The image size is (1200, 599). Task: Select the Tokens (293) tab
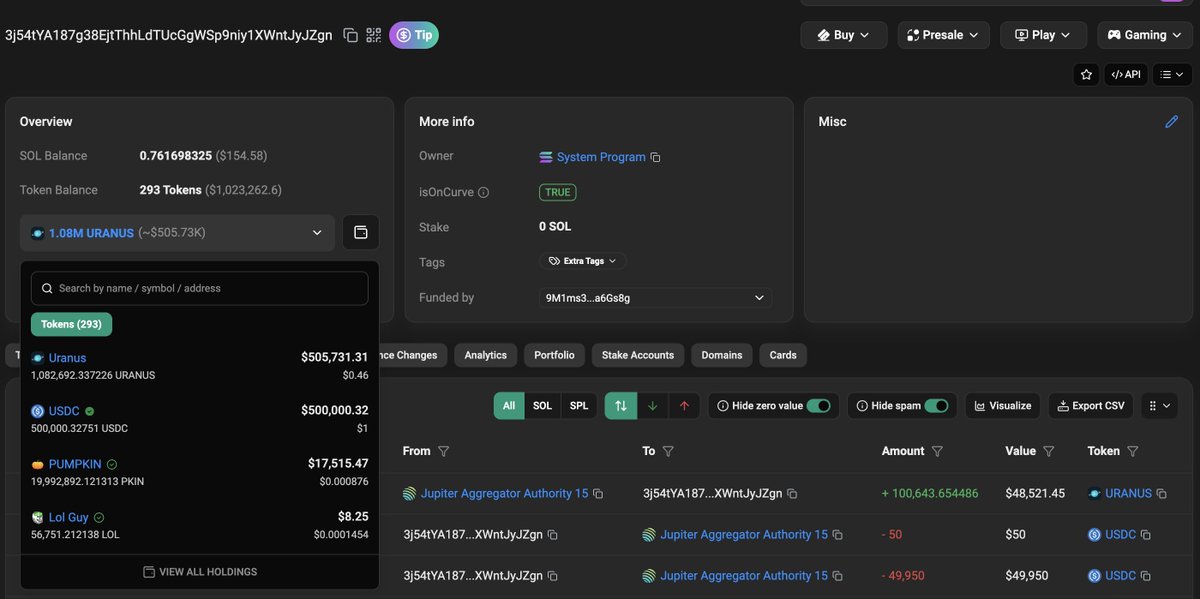(71, 324)
